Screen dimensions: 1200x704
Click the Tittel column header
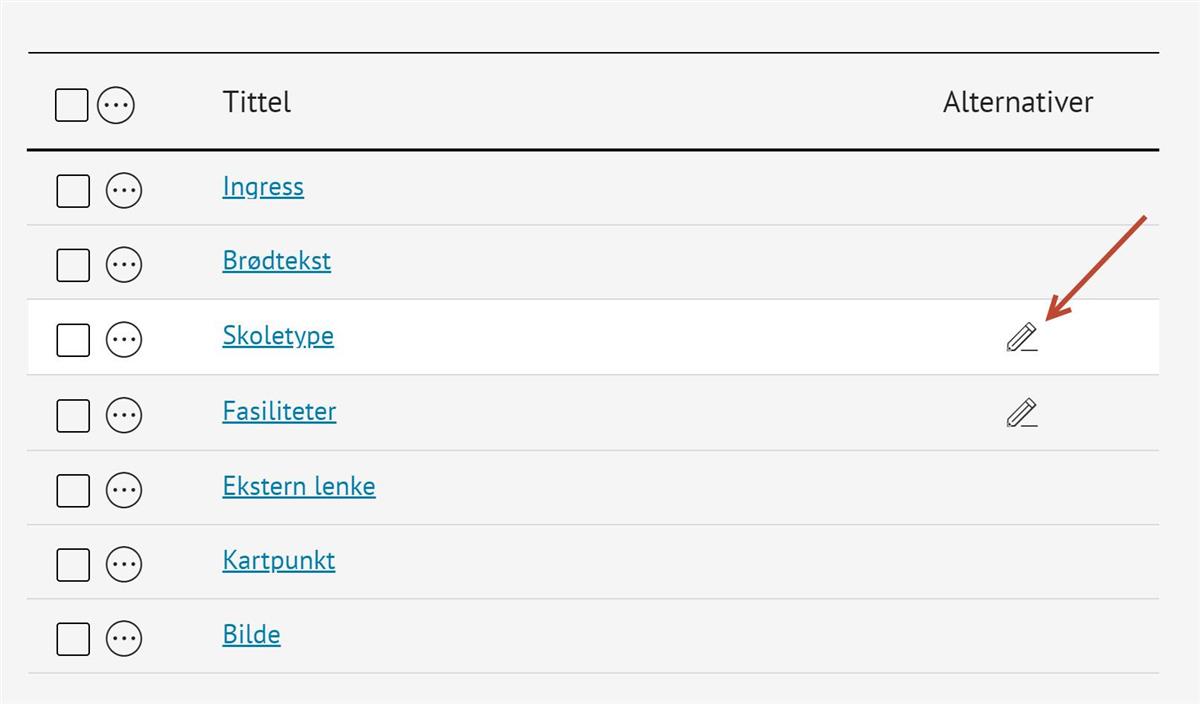point(257,102)
